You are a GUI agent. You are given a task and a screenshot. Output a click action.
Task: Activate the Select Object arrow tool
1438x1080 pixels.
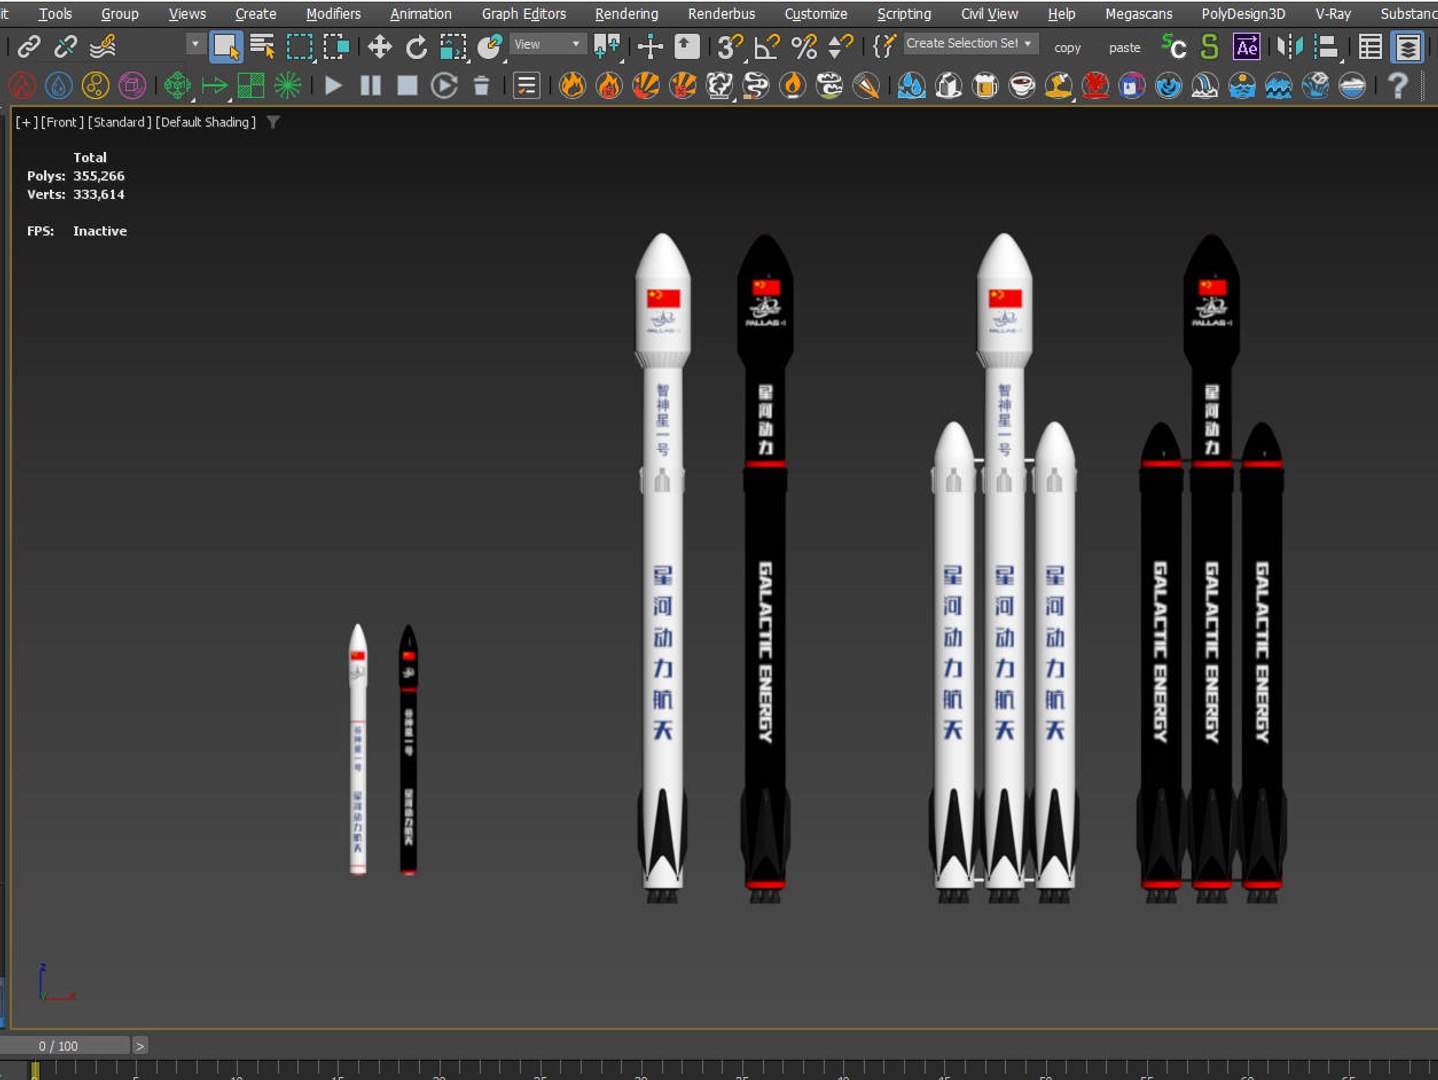pos(226,46)
